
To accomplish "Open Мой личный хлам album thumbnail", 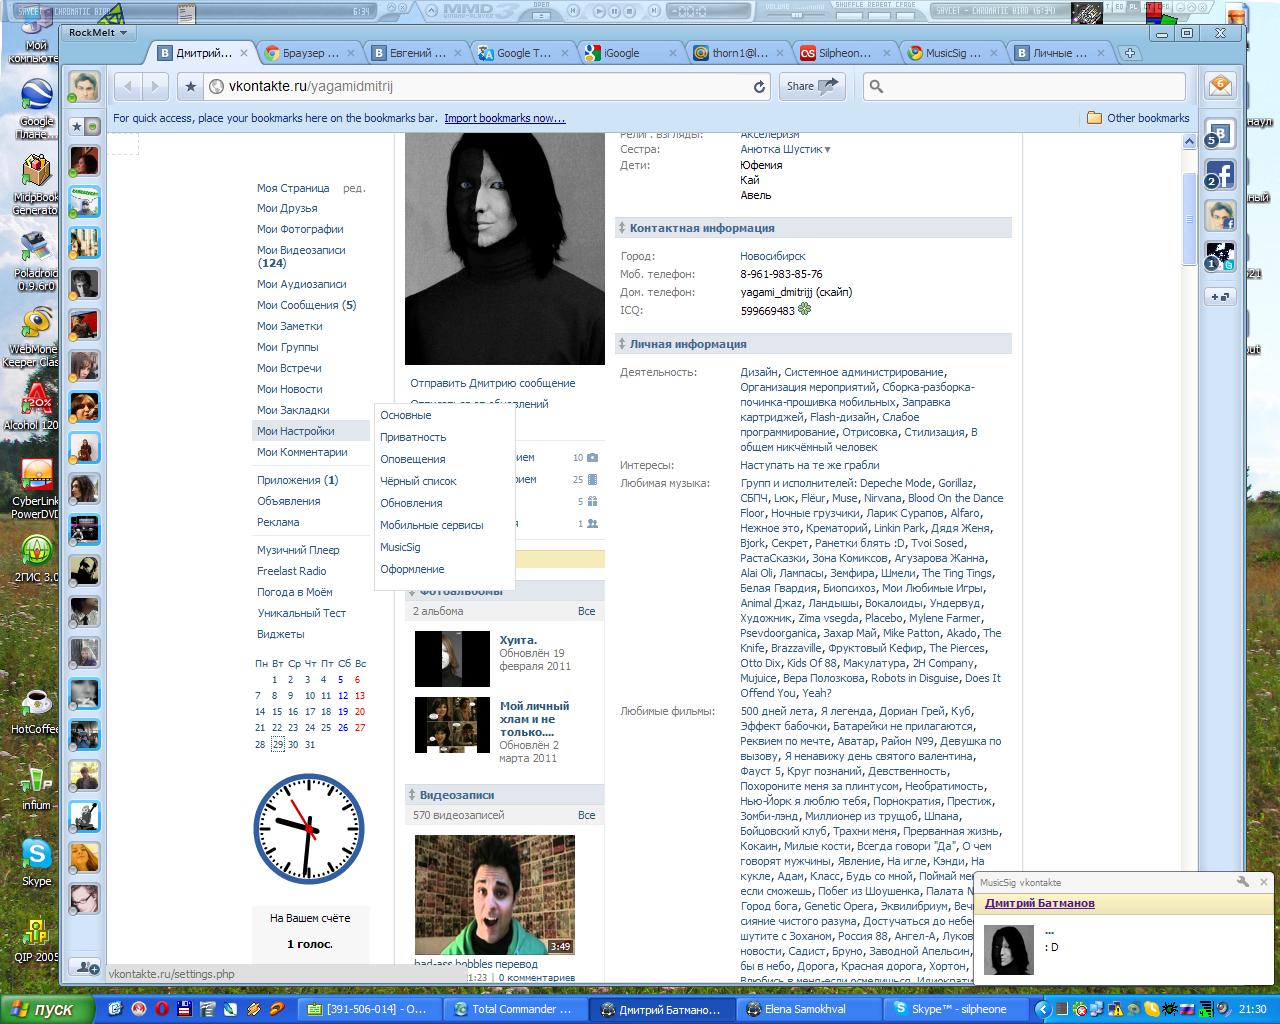I will tap(452, 725).
